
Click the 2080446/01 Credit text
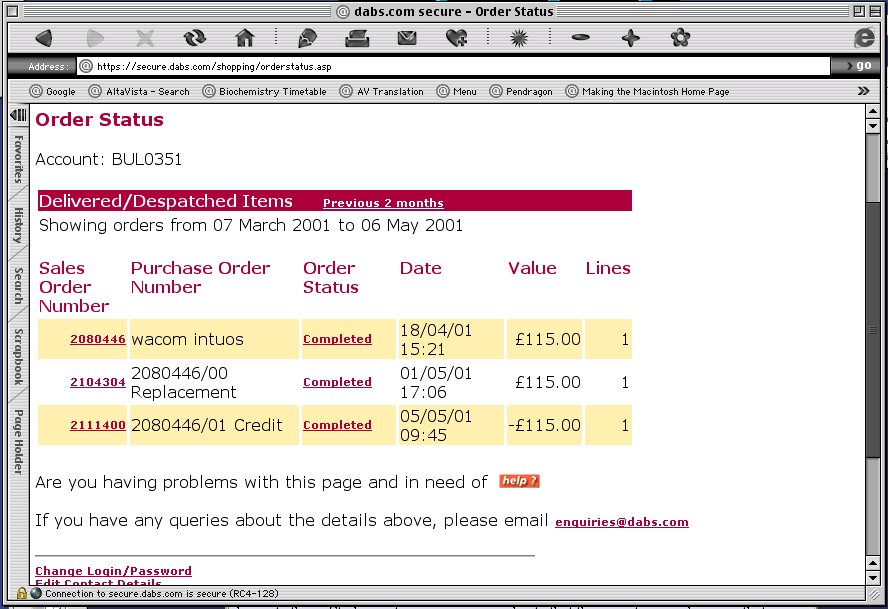207,425
